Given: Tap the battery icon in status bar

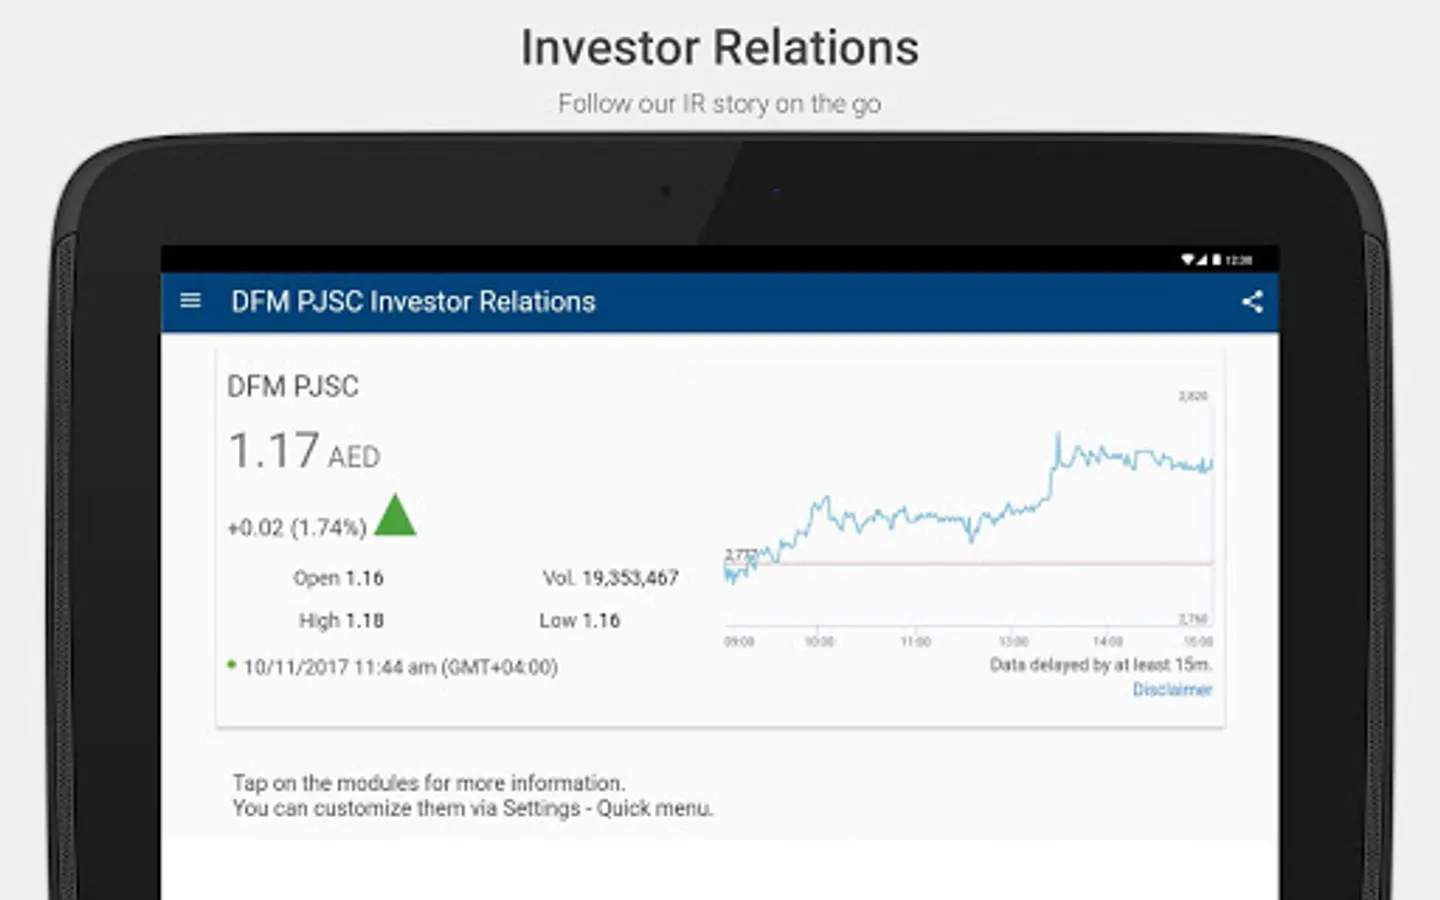Looking at the screenshot, I should tap(1217, 260).
